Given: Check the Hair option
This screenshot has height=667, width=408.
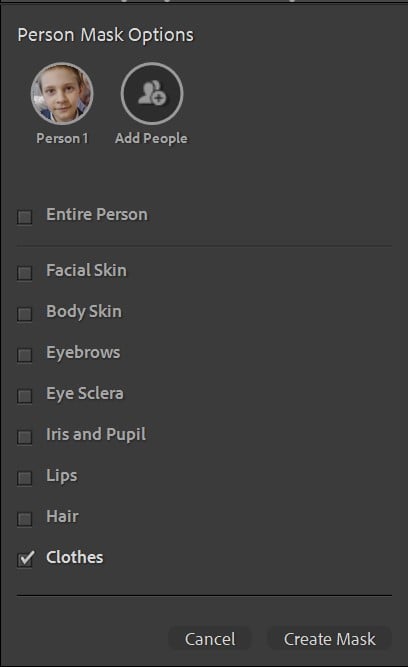Looking at the screenshot, I should 25,519.
